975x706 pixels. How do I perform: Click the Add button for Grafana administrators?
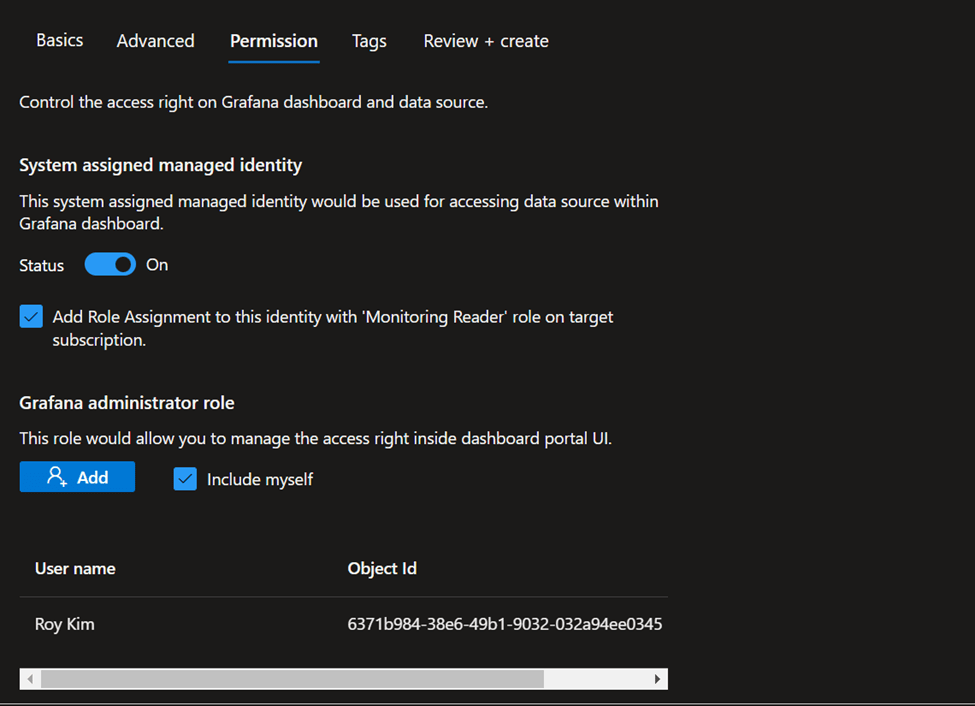pyautogui.click(x=77, y=477)
